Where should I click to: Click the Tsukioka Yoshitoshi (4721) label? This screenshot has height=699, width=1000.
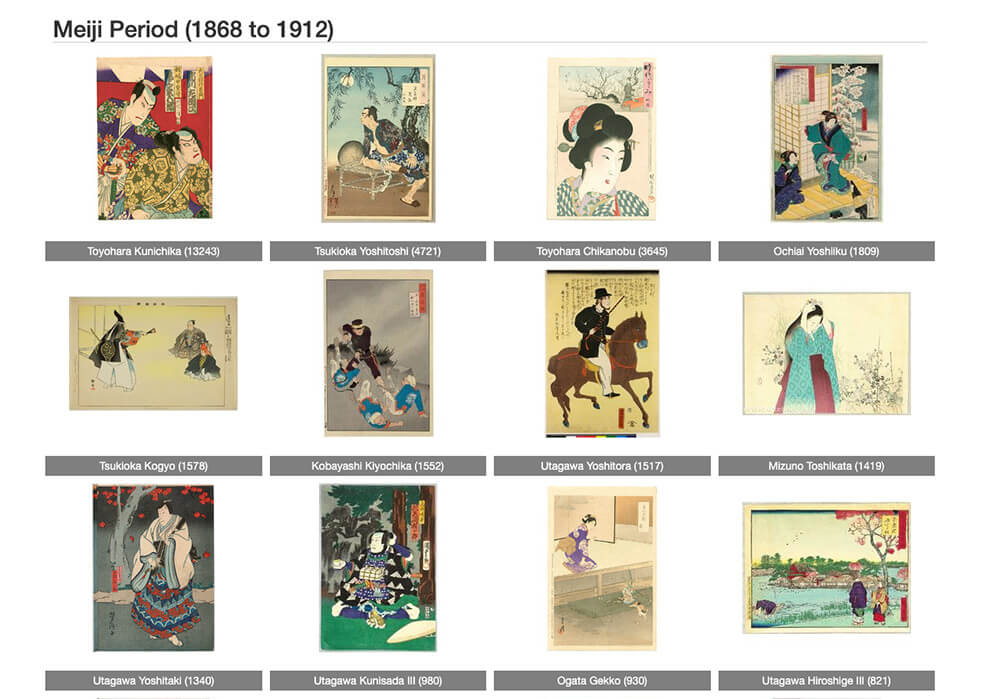coord(378,251)
